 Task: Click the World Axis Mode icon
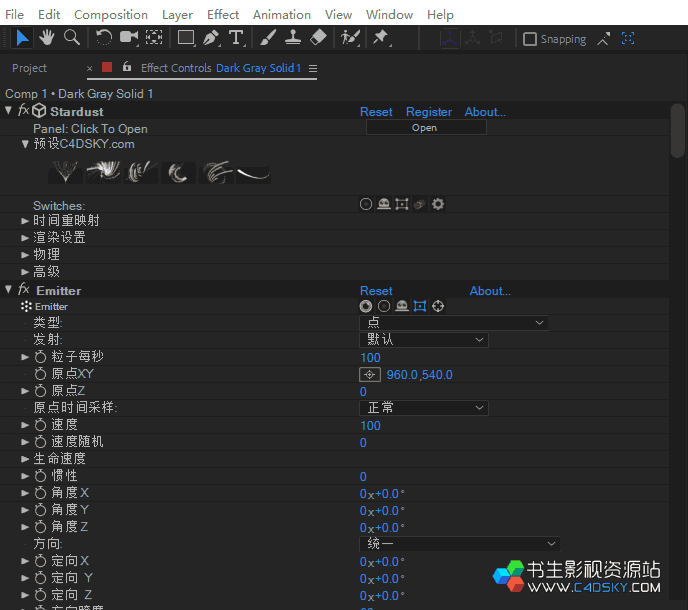pyautogui.click(x=473, y=39)
